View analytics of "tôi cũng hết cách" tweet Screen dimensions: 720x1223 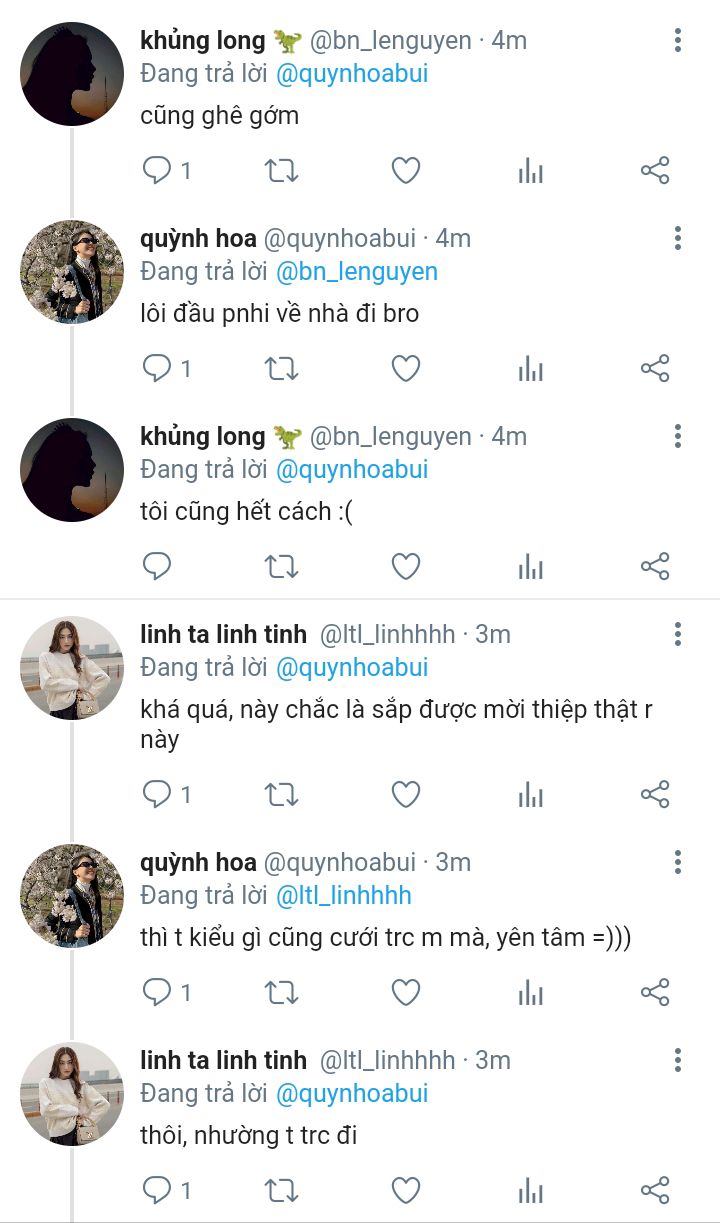[531, 567]
